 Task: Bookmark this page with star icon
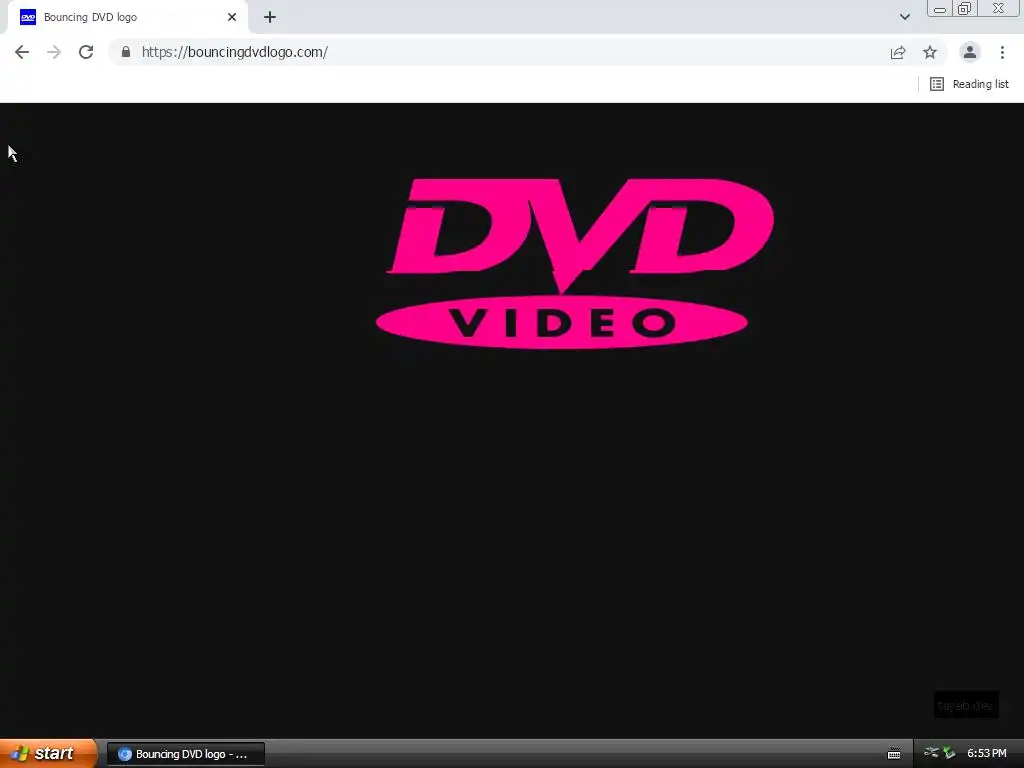click(x=930, y=52)
